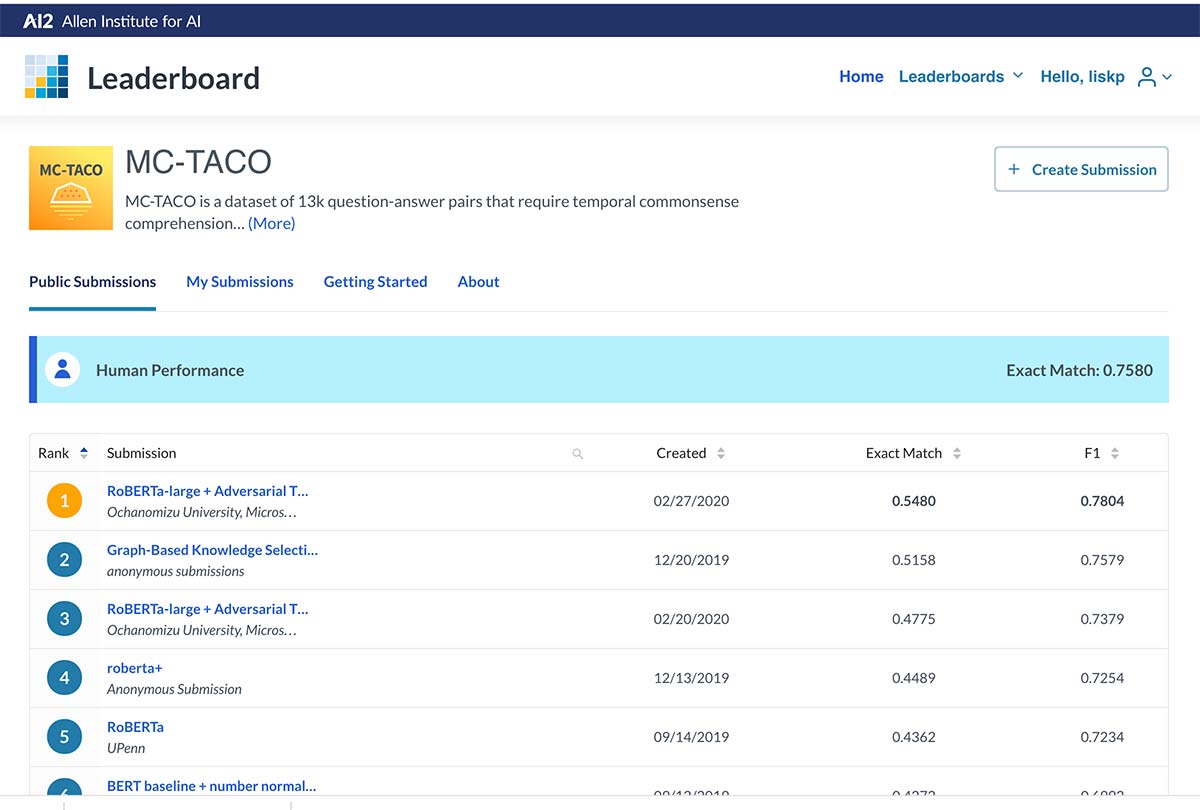The width and height of the screenshot is (1200, 810).
Task: Sort the table by Exact Match
Action: [x=957, y=453]
